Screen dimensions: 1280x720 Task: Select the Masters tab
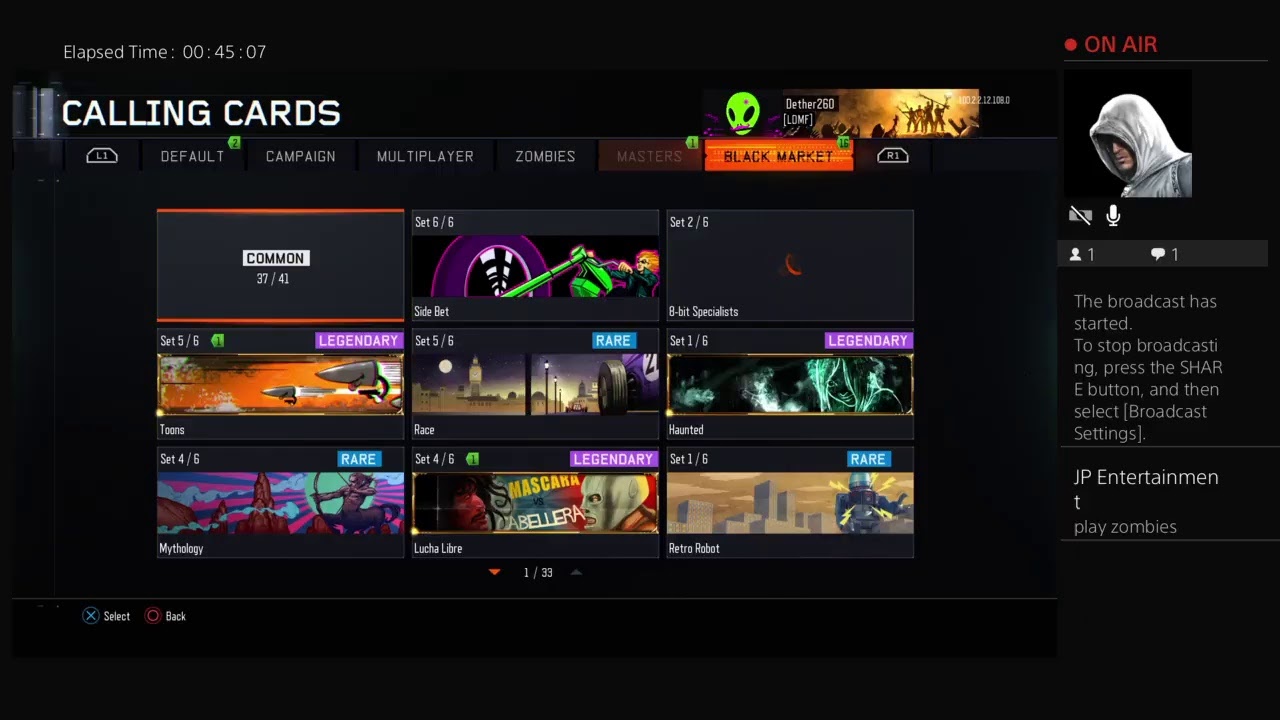(x=649, y=156)
